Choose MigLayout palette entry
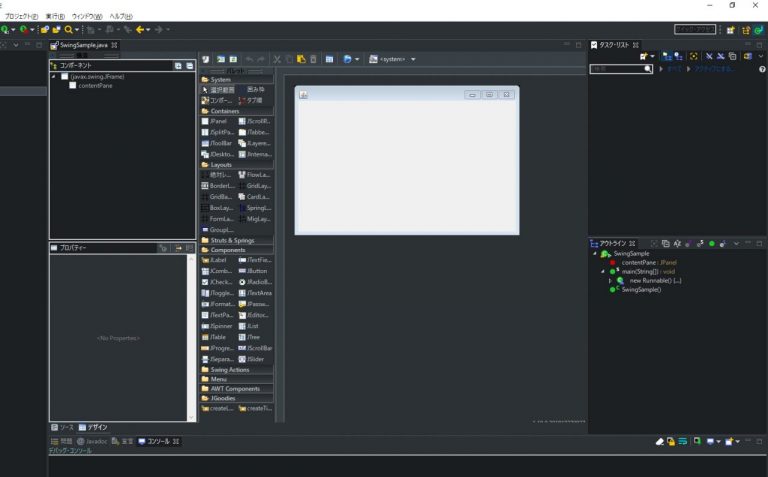 (x=254, y=219)
